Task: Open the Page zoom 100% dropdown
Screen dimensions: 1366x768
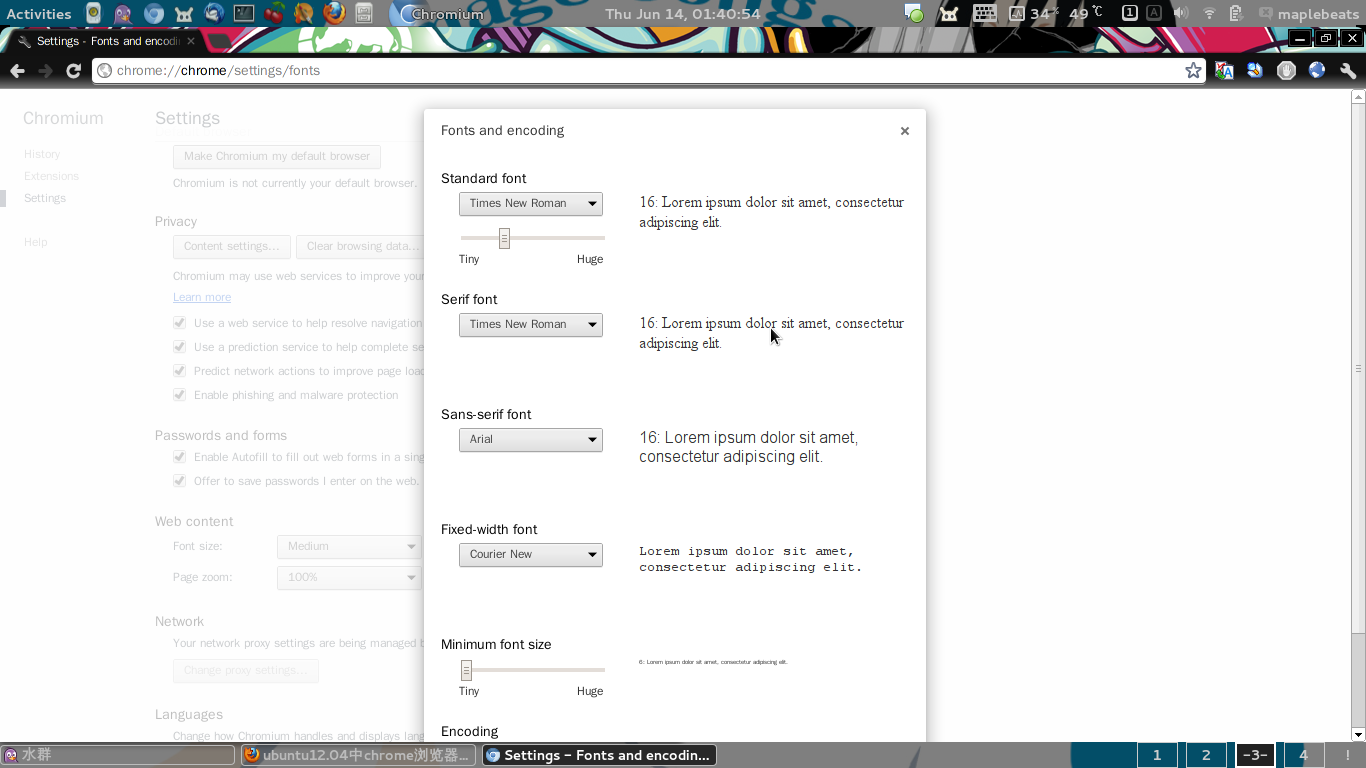Action: point(349,577)
